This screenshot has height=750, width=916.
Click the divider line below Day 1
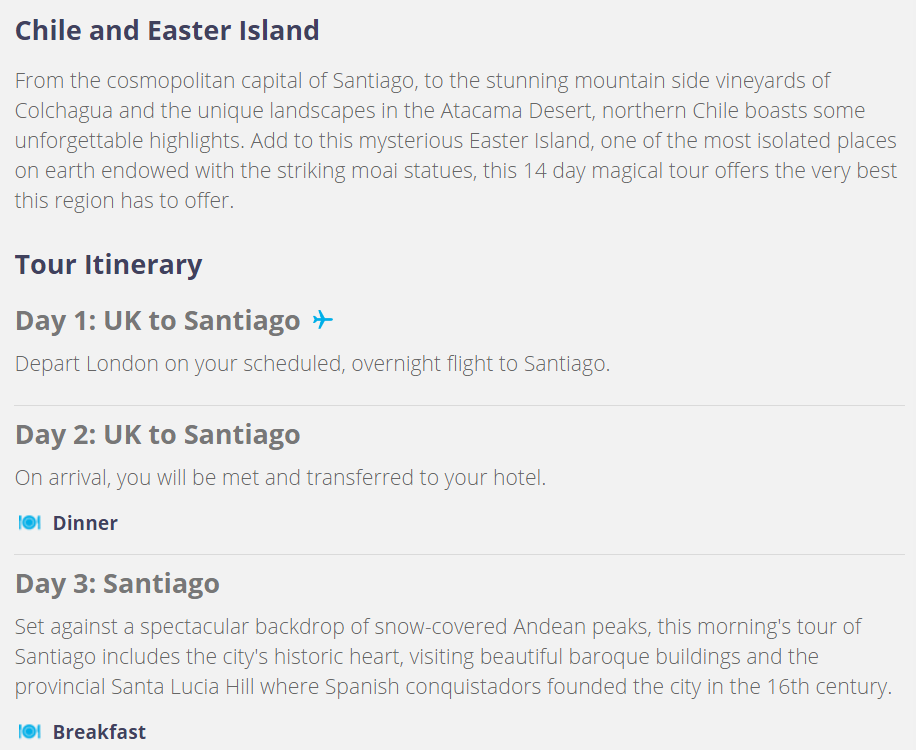pos(459,405)
